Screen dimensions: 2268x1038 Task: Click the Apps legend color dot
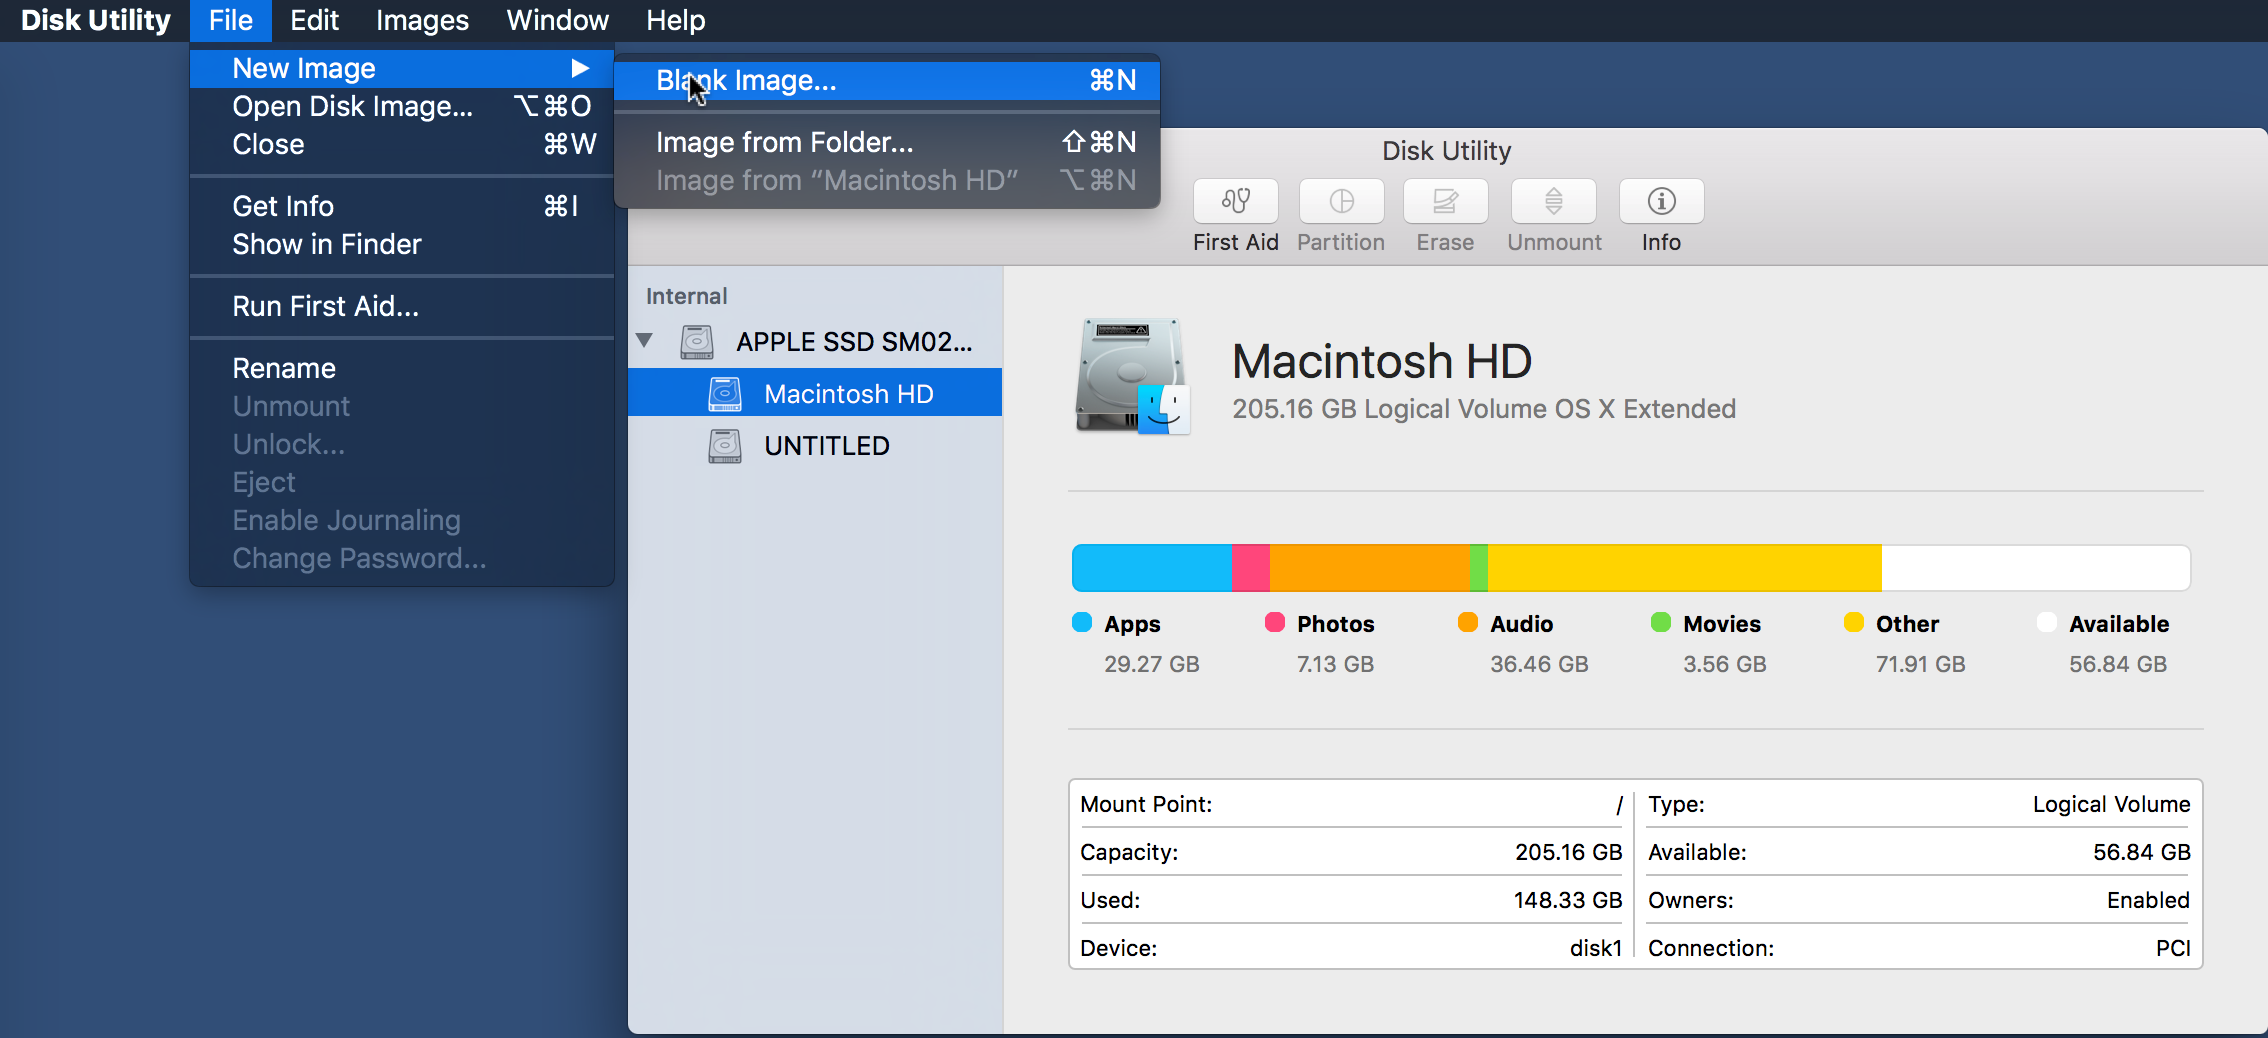pyautogui.click(x=1082, y=622)
